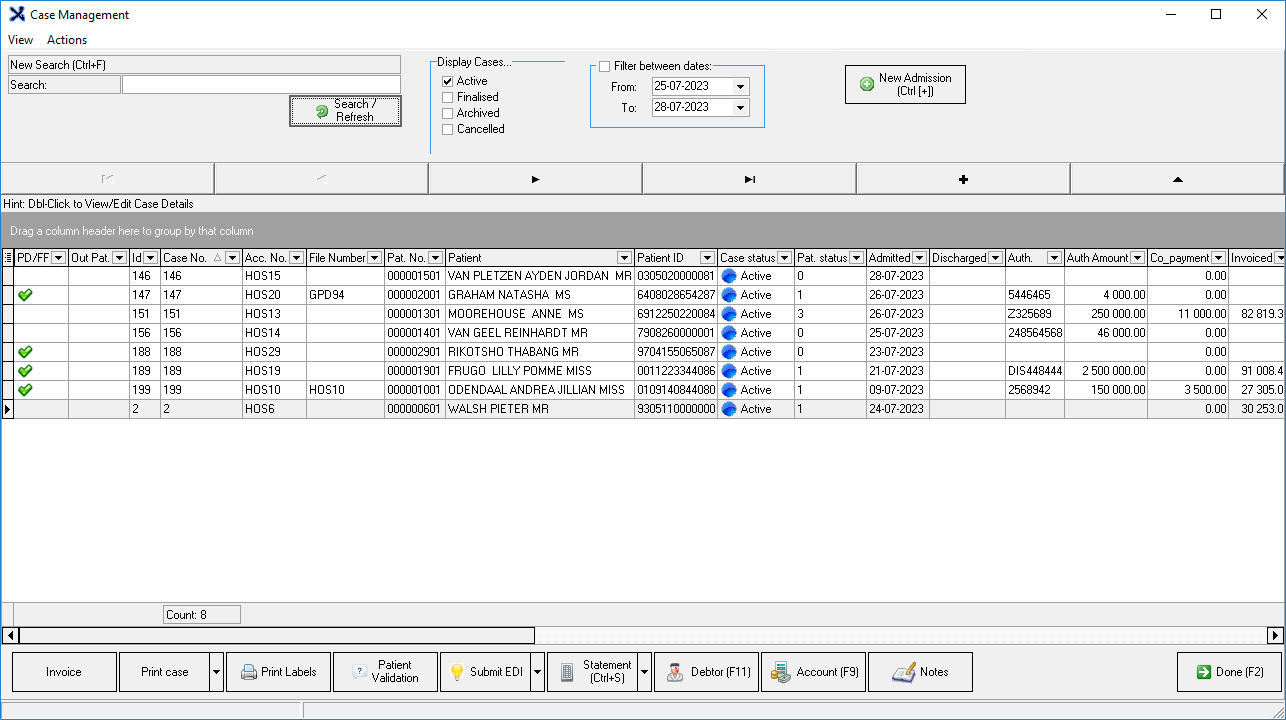Enable Filter between dates checkbox
Image resolution: width=1286 pixels, height=720 pixels.
point(604,66)
